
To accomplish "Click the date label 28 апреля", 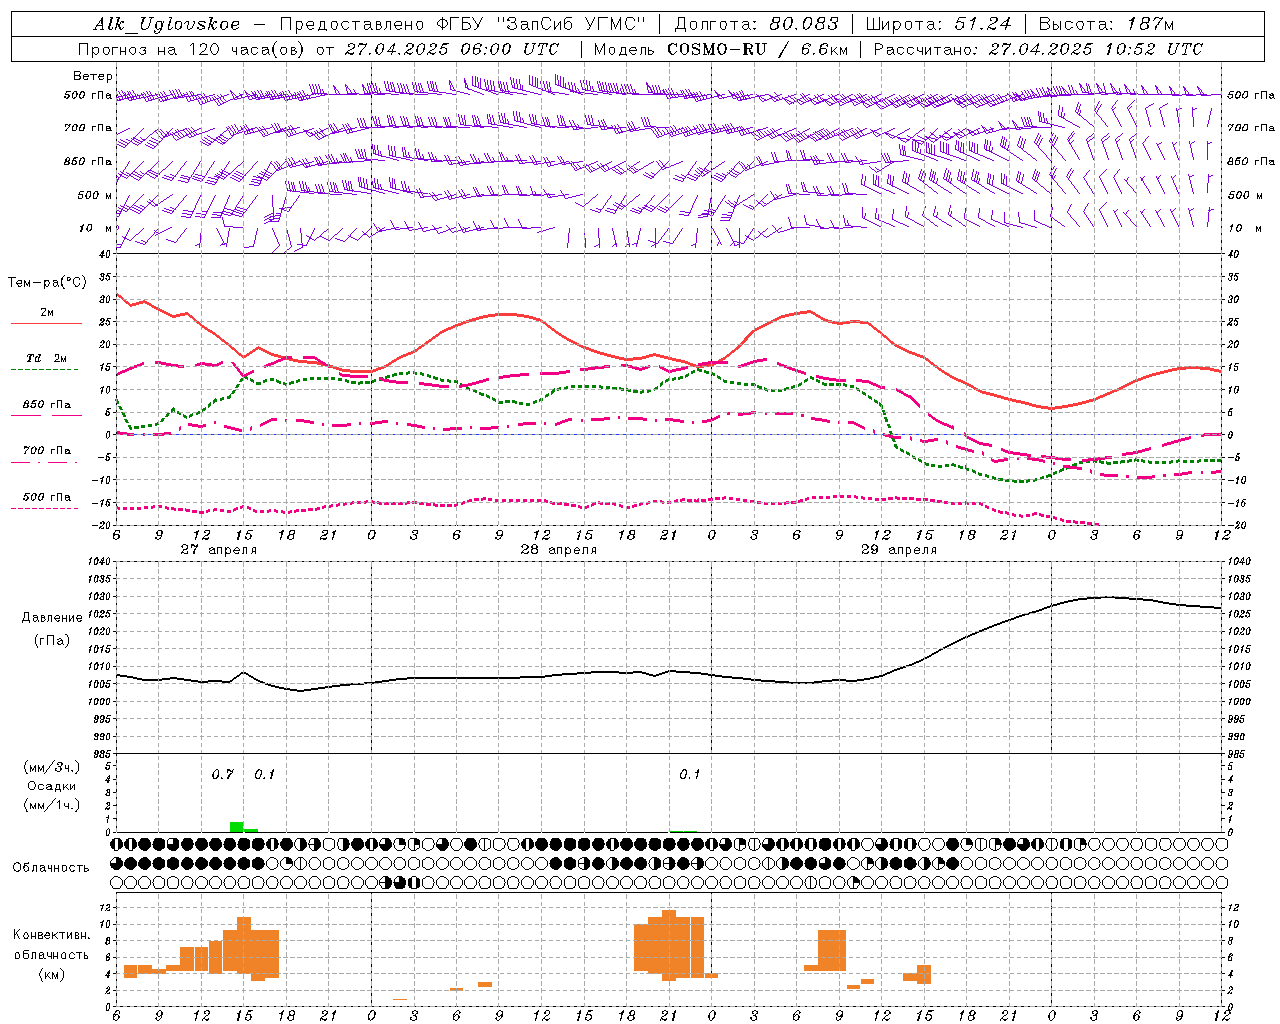I will coord(558,550).
